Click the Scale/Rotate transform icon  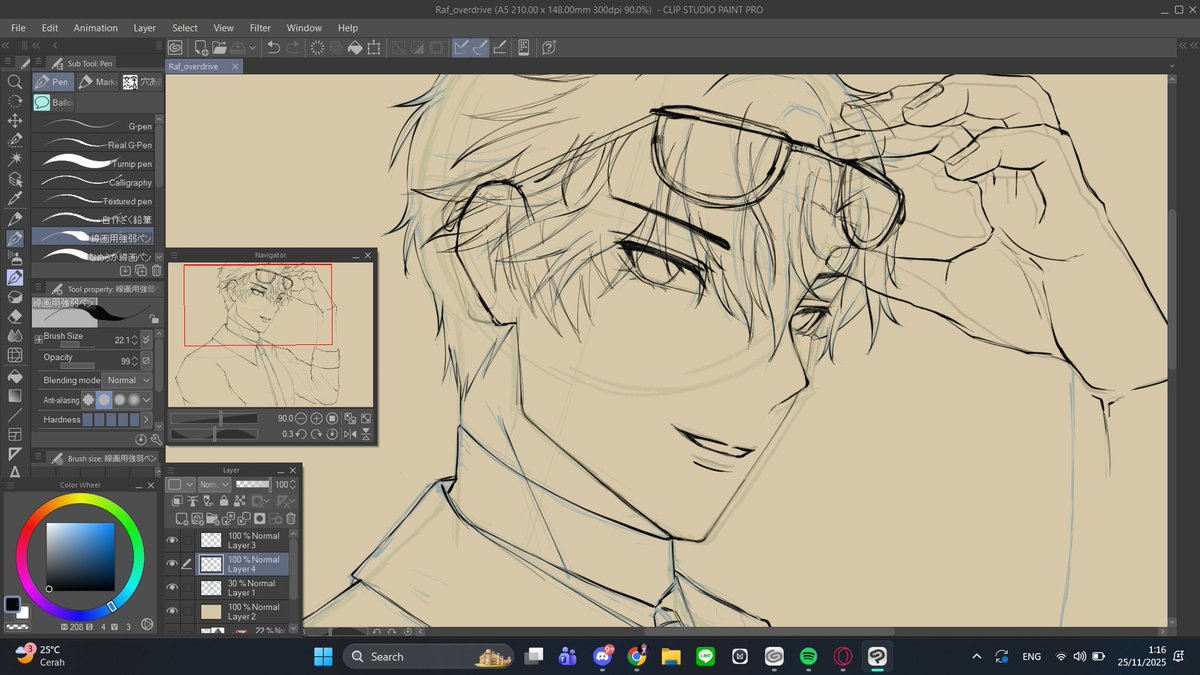click(x=373, y=47)
